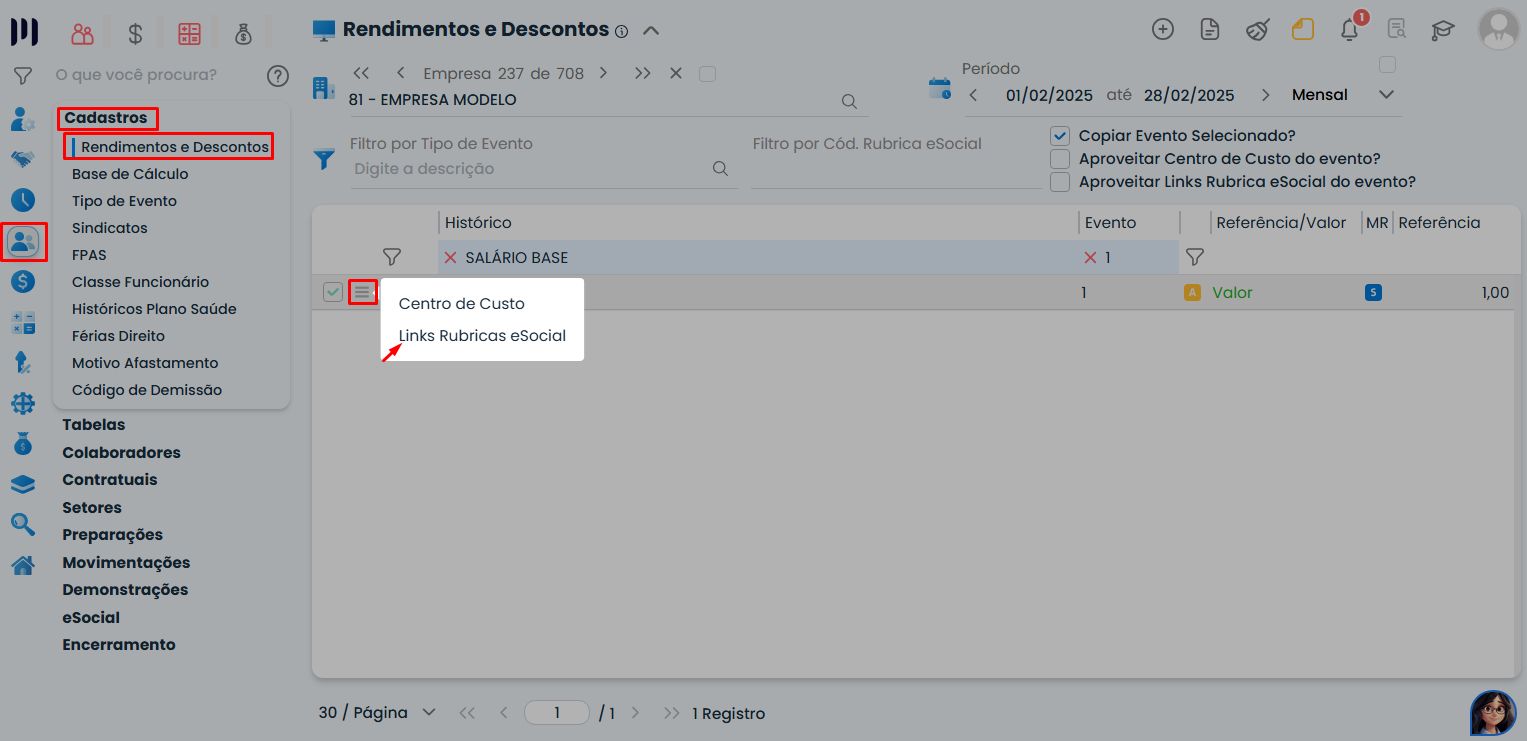1527x741 pixels.
Task: Open the graduation cap training icon
Action: click(1442, 30)
